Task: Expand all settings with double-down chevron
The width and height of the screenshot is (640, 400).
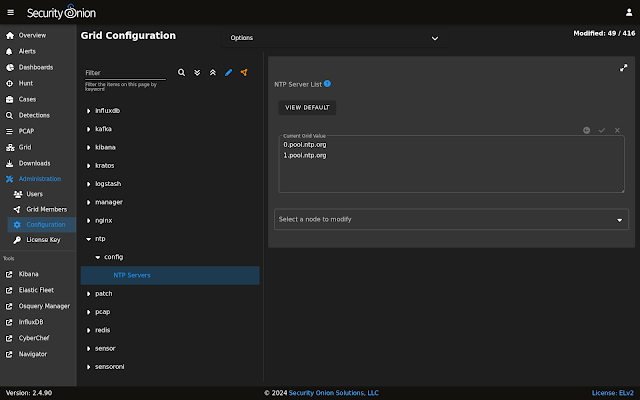Action: tap(197, 72)
